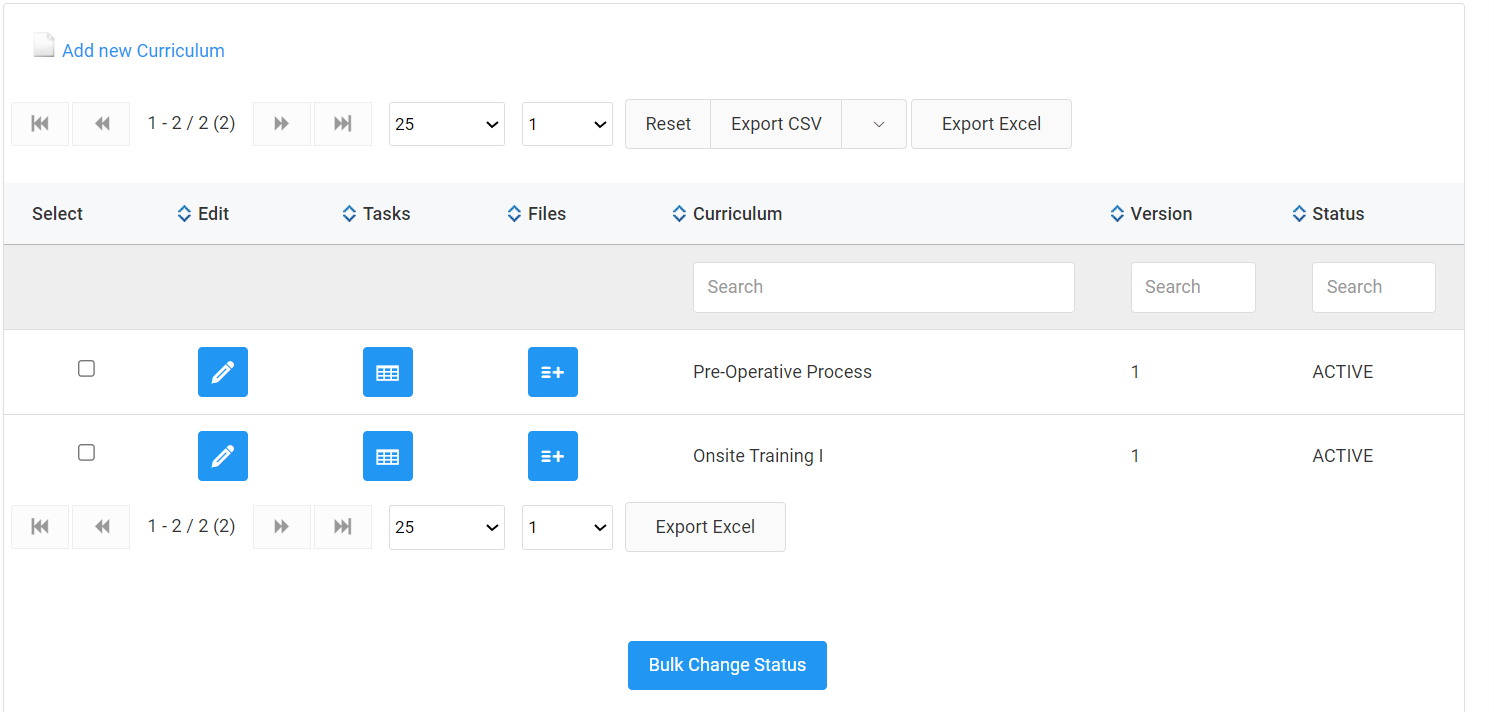The image size is (1494, 712).
Task: Click the document icon beside Add new Curriculum
Action: (x=44, y=46)
